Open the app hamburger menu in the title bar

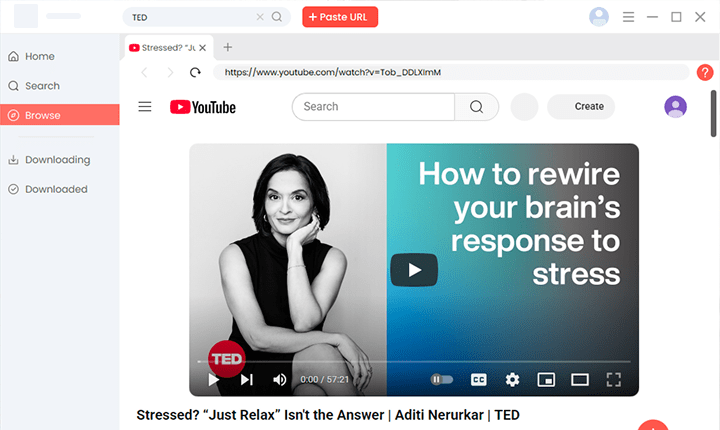coord(628,17)
